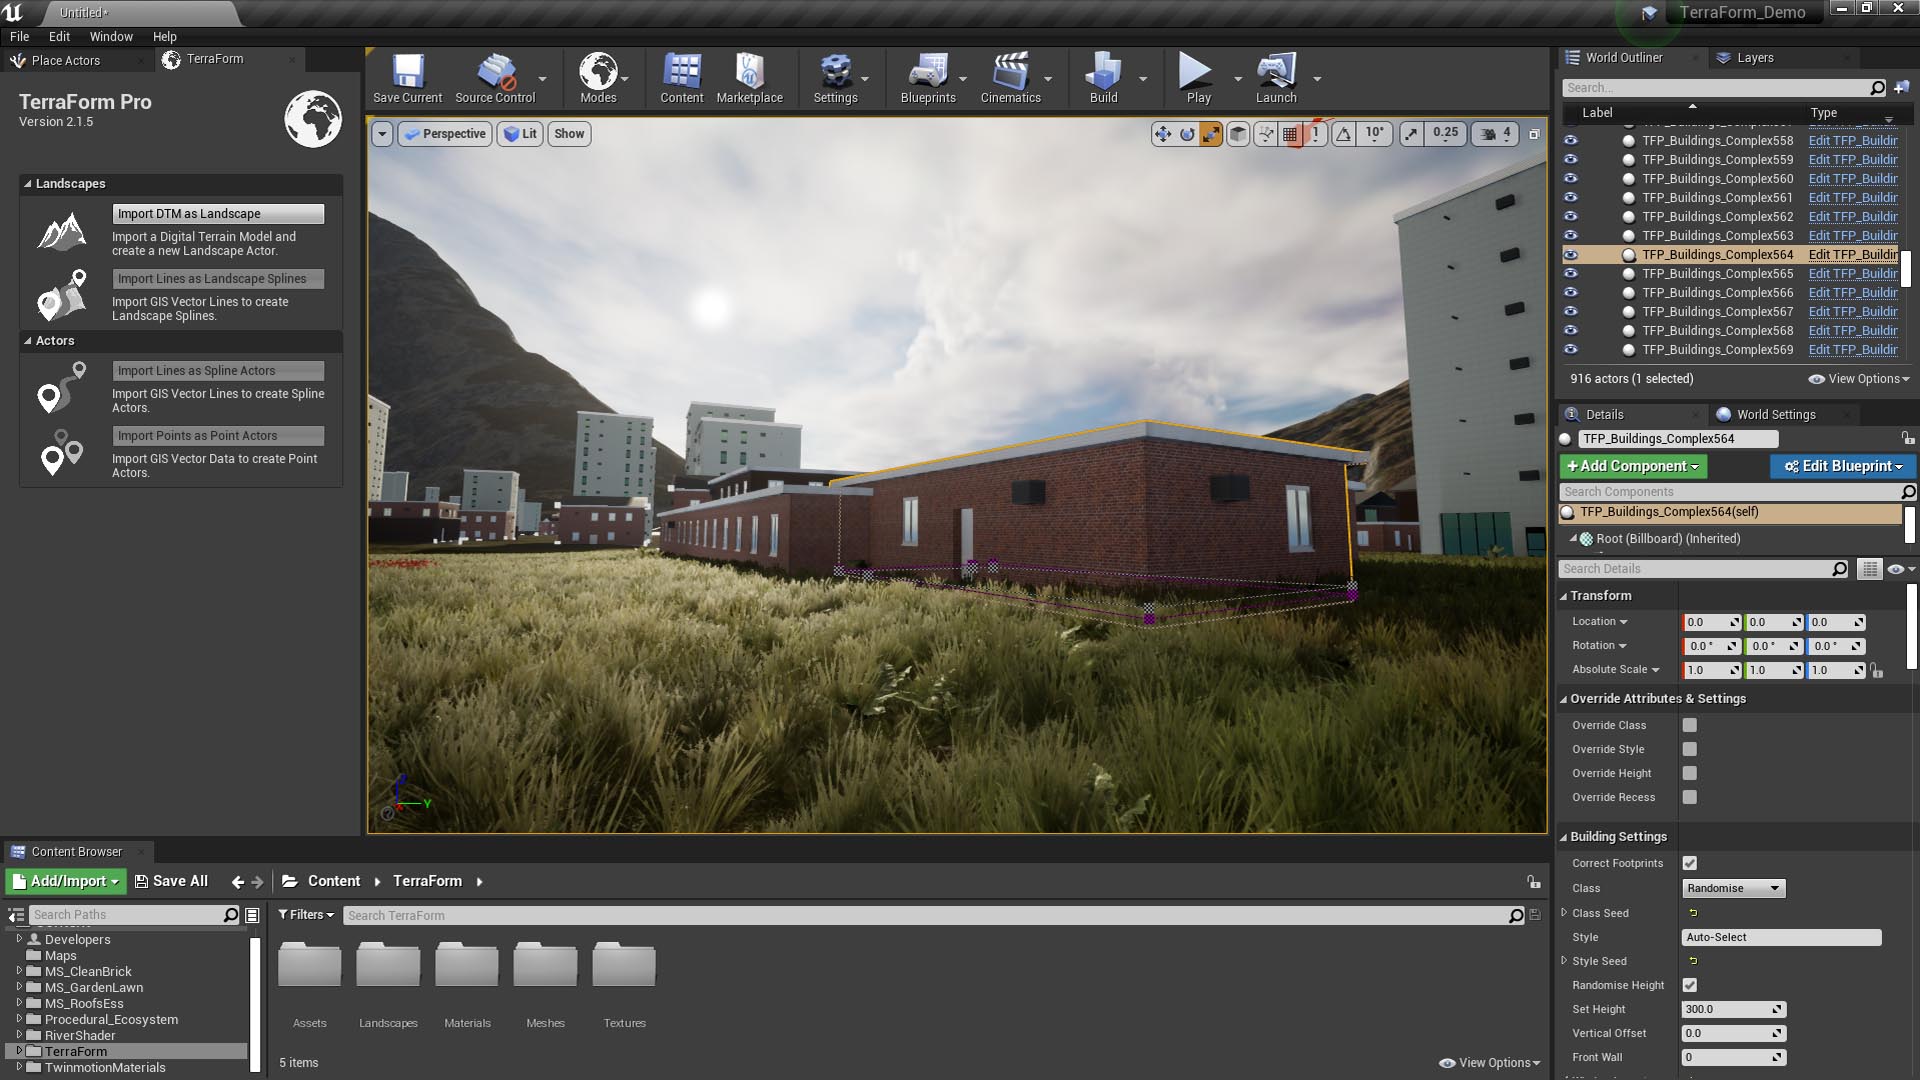Open the Textures folder thumbnail
The width and height of the screenshot is (1920, 1080).
(x=624, y=966)
